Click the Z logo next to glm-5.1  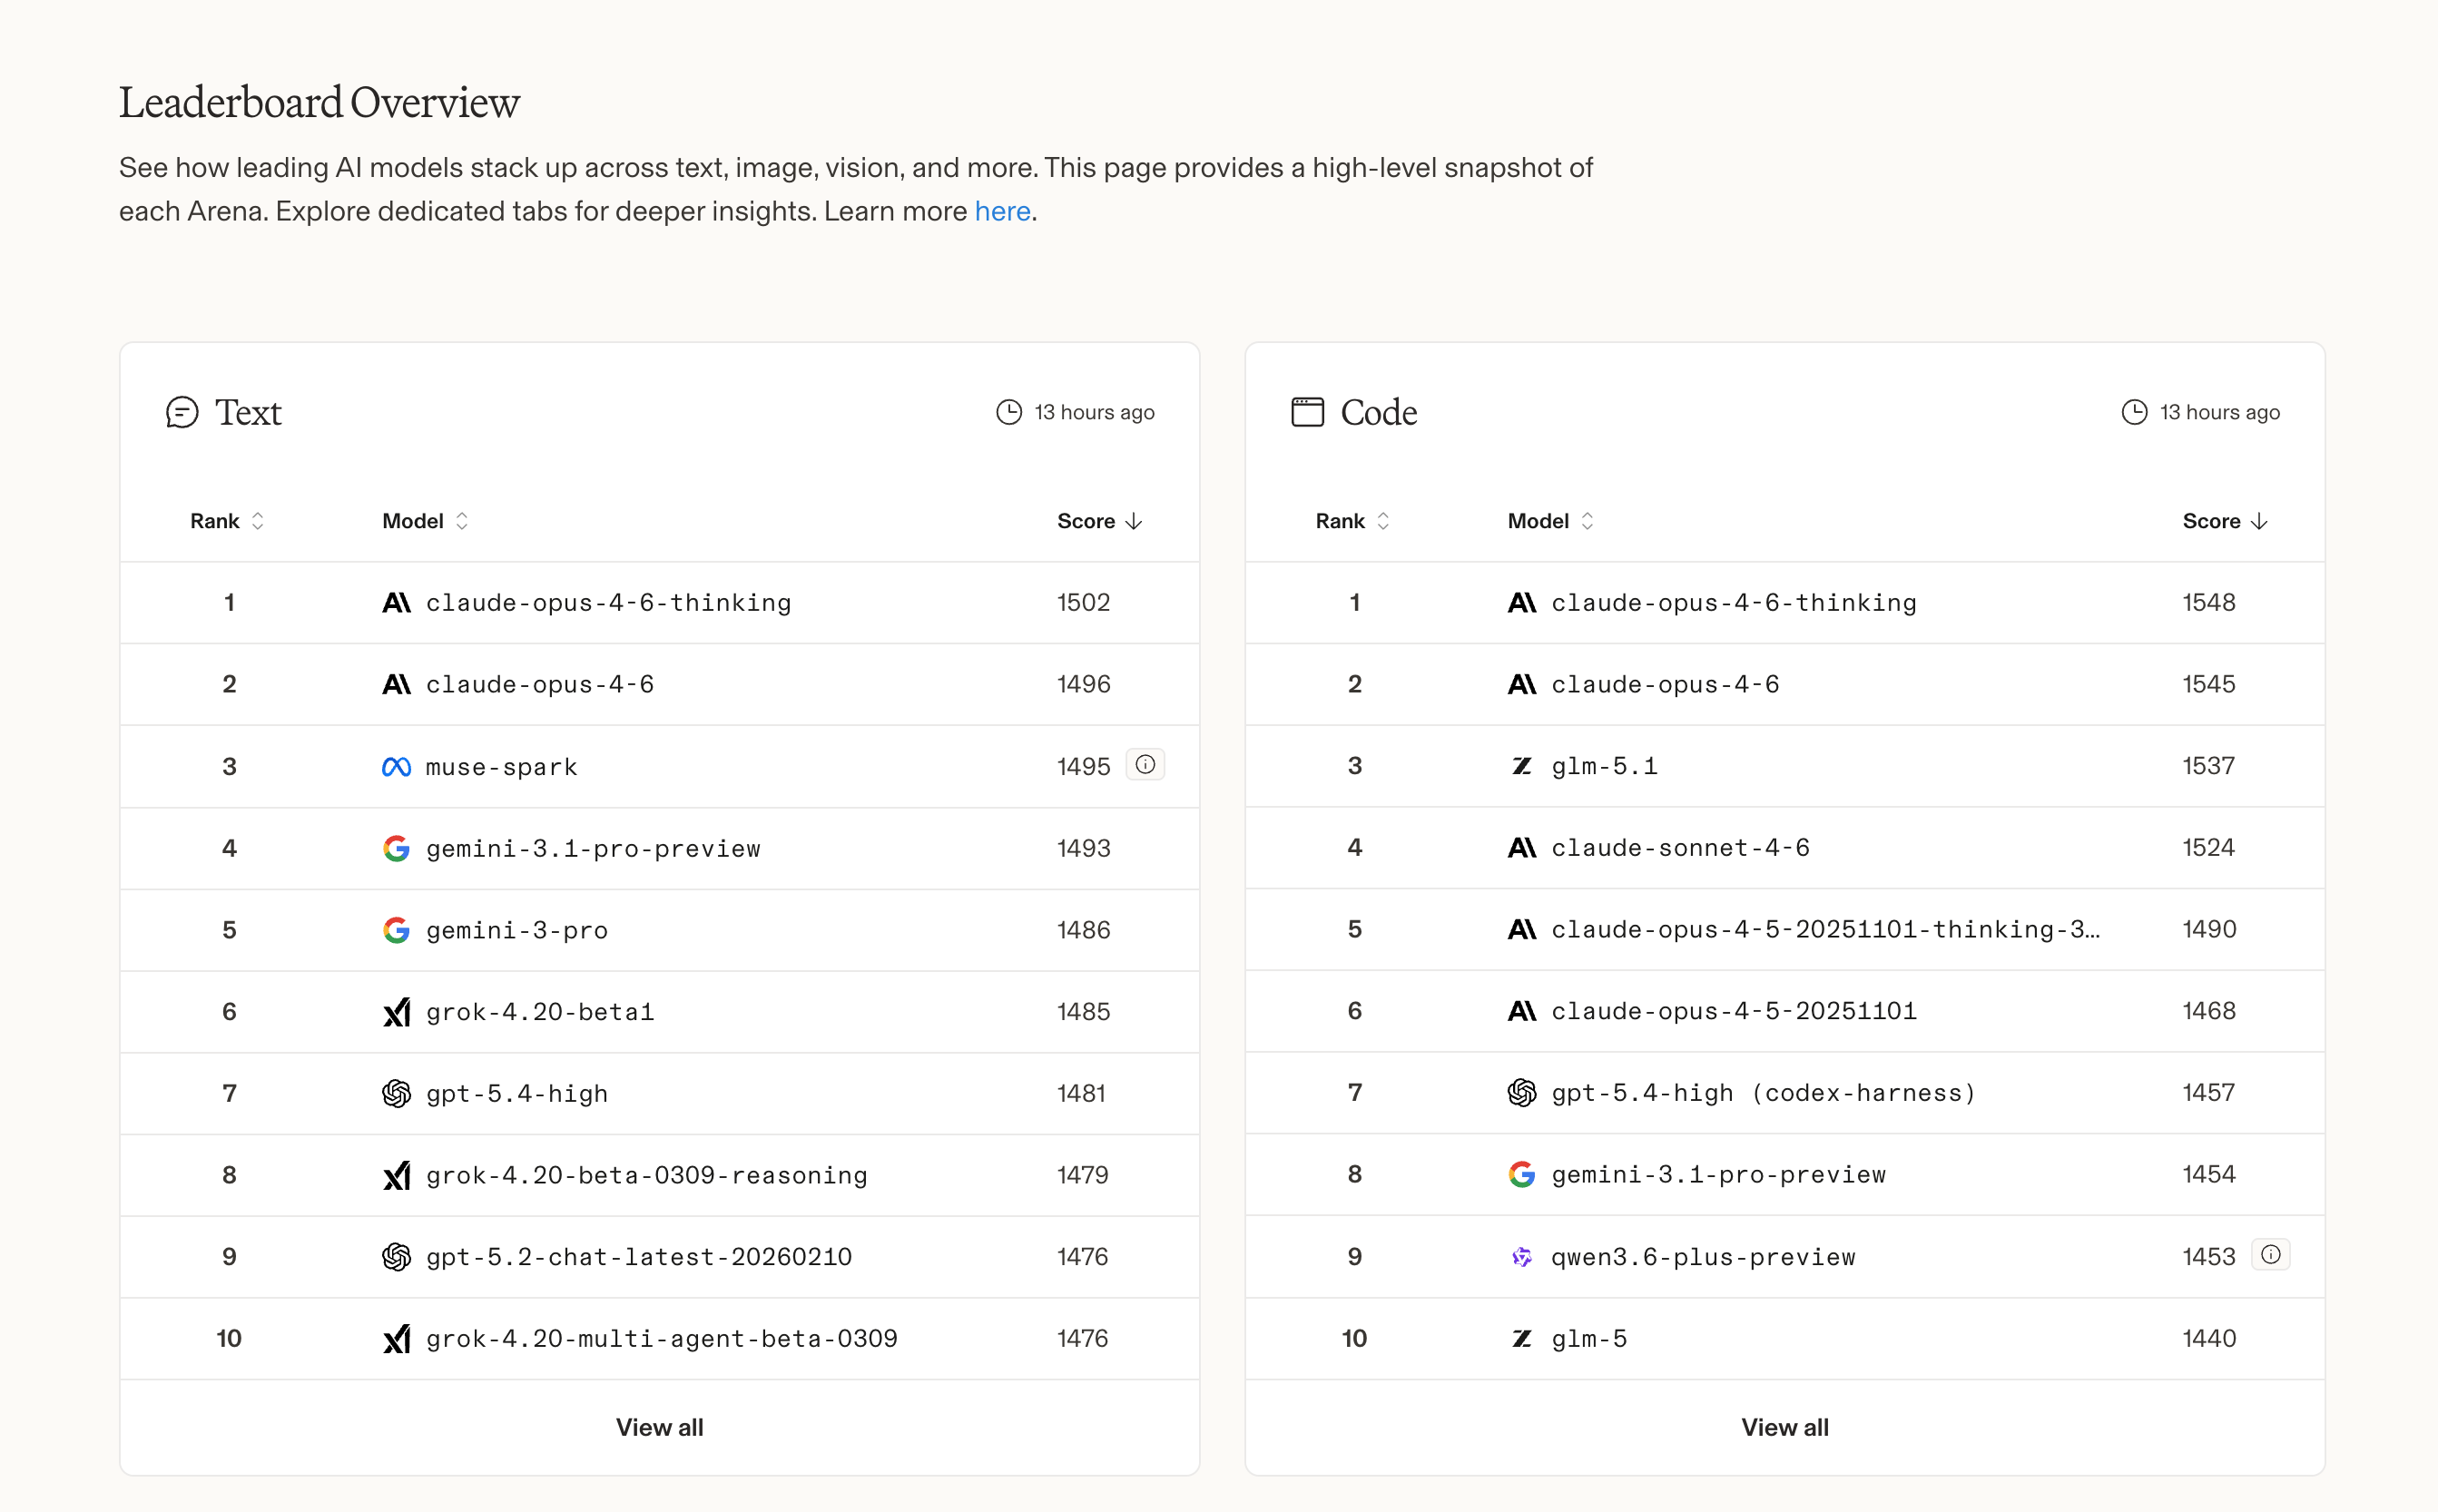(1521, 766)
